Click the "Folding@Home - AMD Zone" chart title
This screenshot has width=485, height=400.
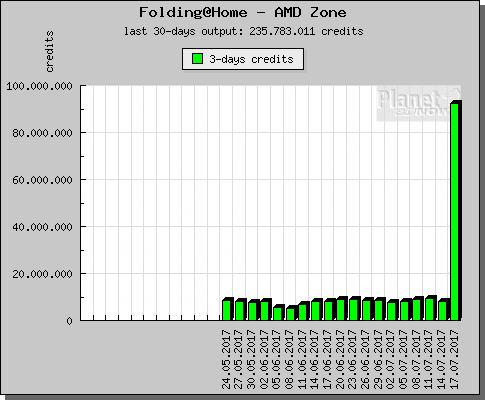click(x=243, y=13)
